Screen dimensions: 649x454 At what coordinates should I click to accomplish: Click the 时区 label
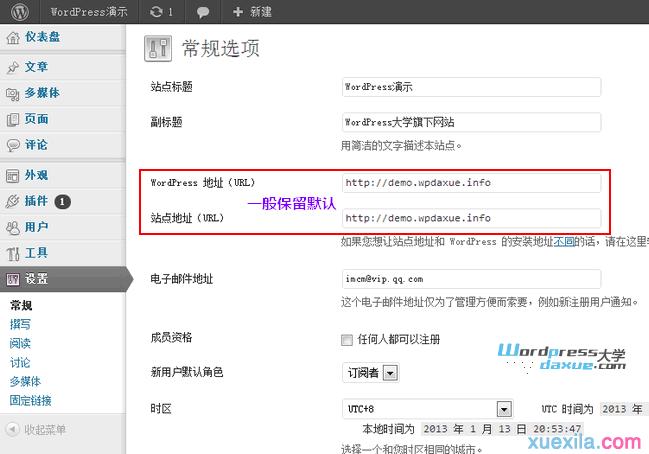click(161, 409)
